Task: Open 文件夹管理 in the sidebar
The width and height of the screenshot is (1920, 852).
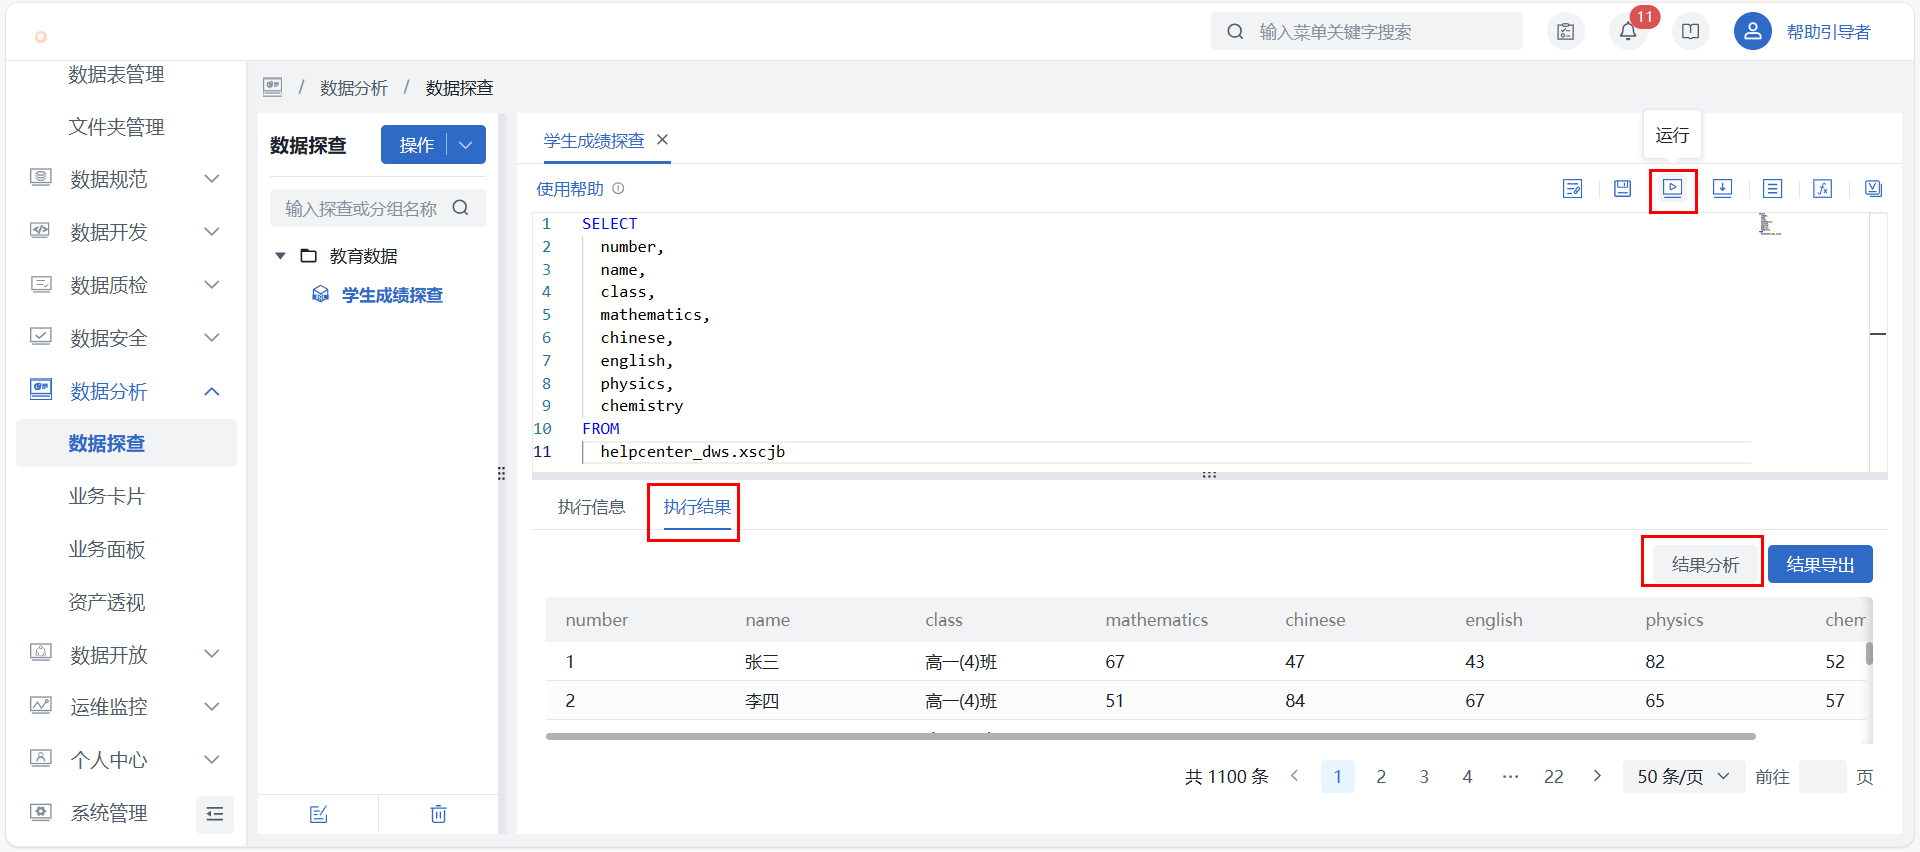Action: coord(116,127)
